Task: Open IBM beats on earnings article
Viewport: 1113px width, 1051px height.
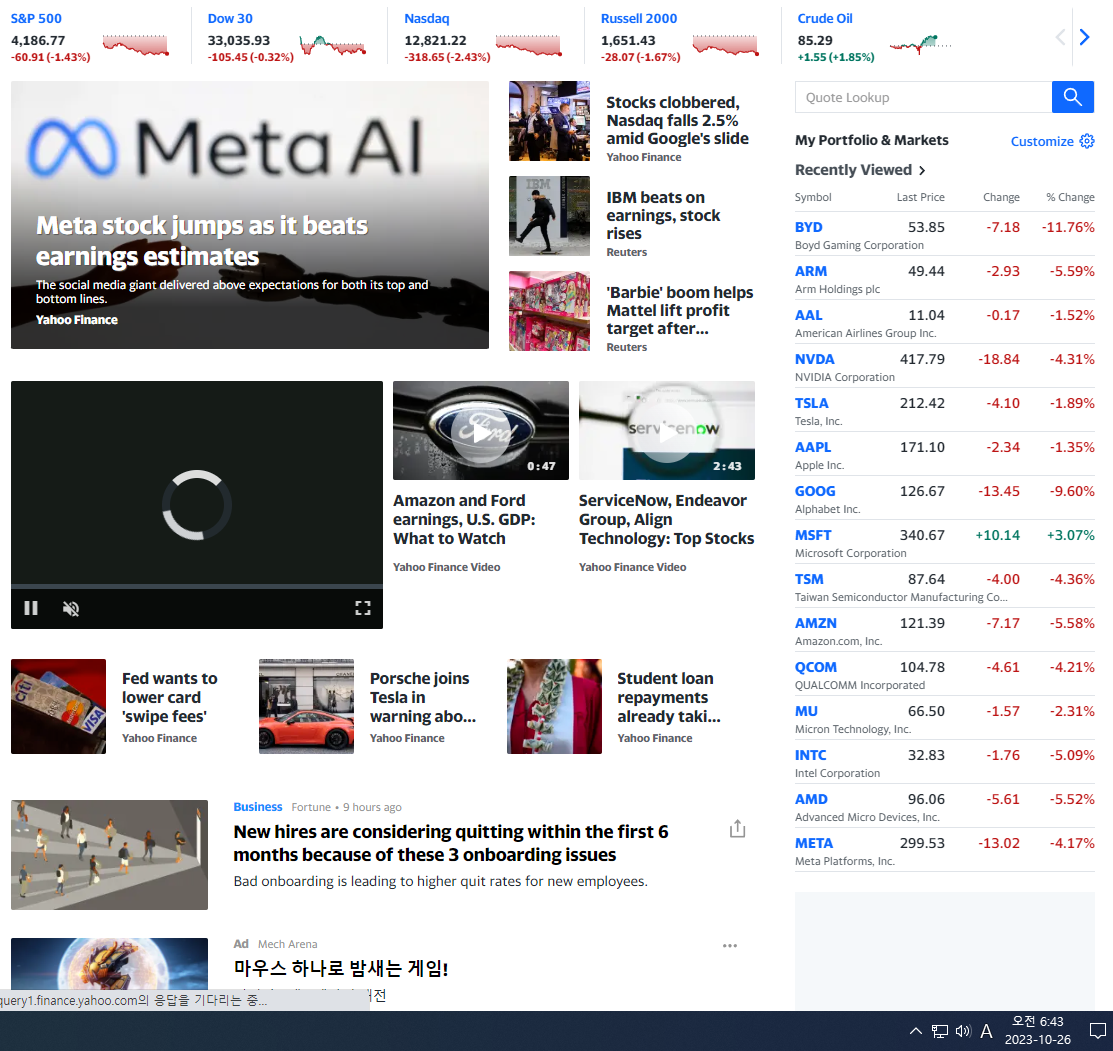Action: click(x=663, y=215)
